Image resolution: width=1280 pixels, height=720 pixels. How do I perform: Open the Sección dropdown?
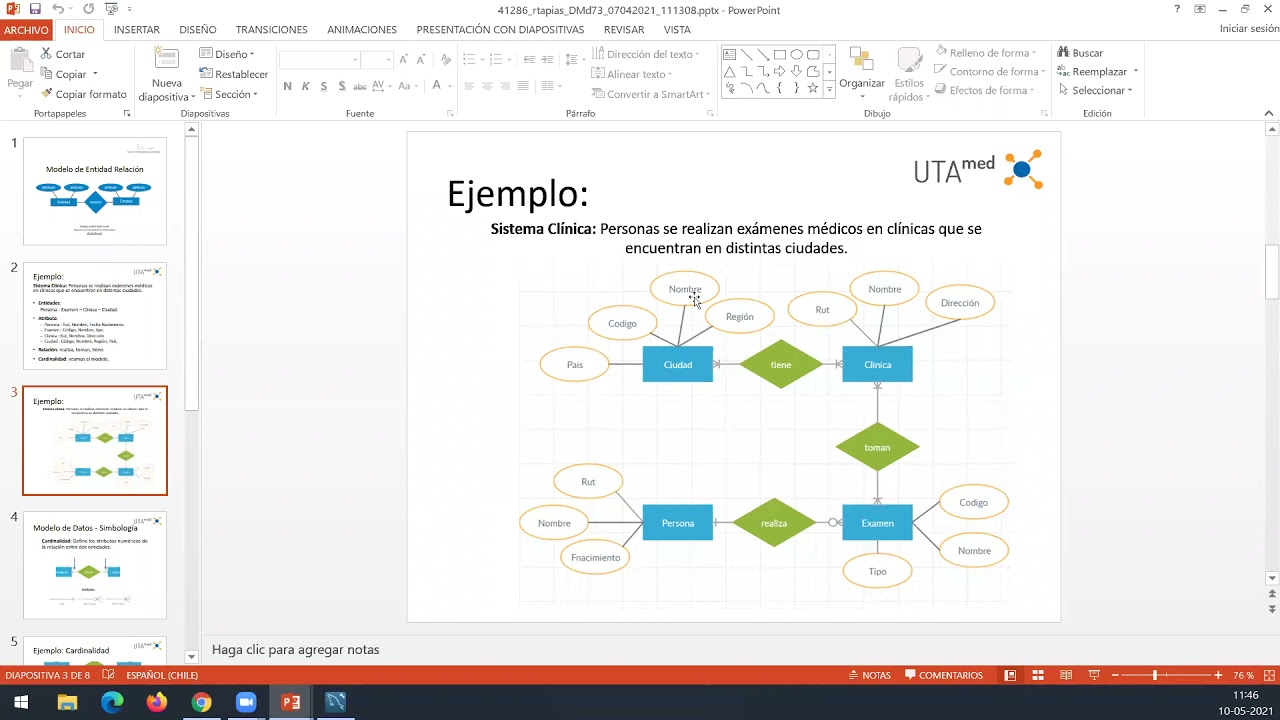230,94
